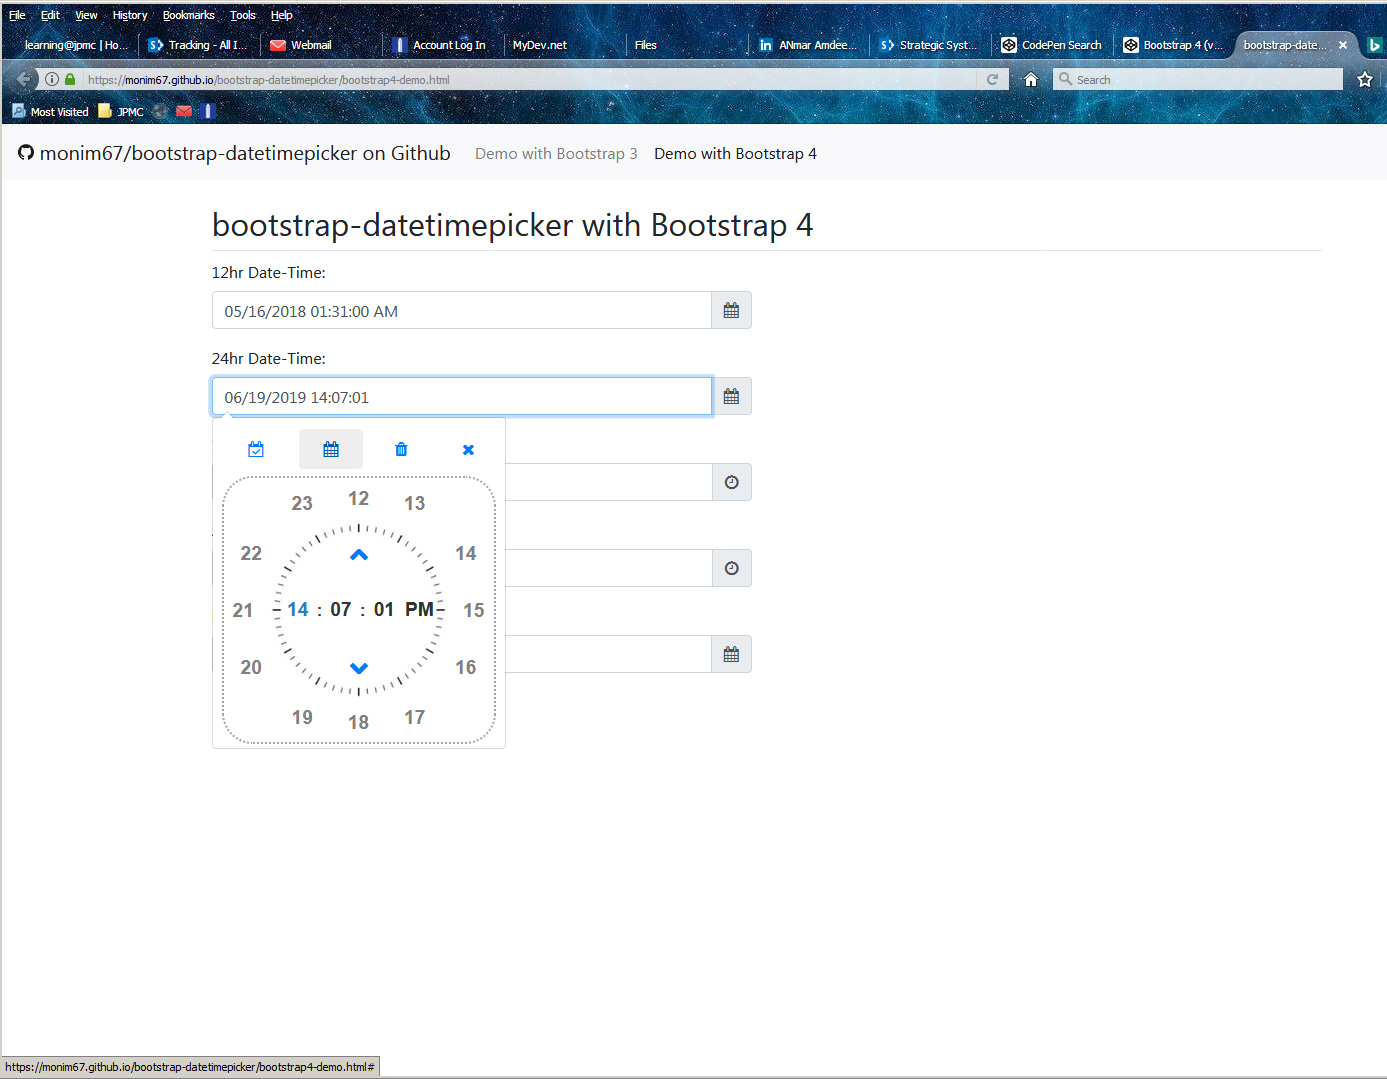Open the Most Visited bookmarks dropdown
Image resolution: width=1387 pixels, height=1079 pixels.
[50, 111]
